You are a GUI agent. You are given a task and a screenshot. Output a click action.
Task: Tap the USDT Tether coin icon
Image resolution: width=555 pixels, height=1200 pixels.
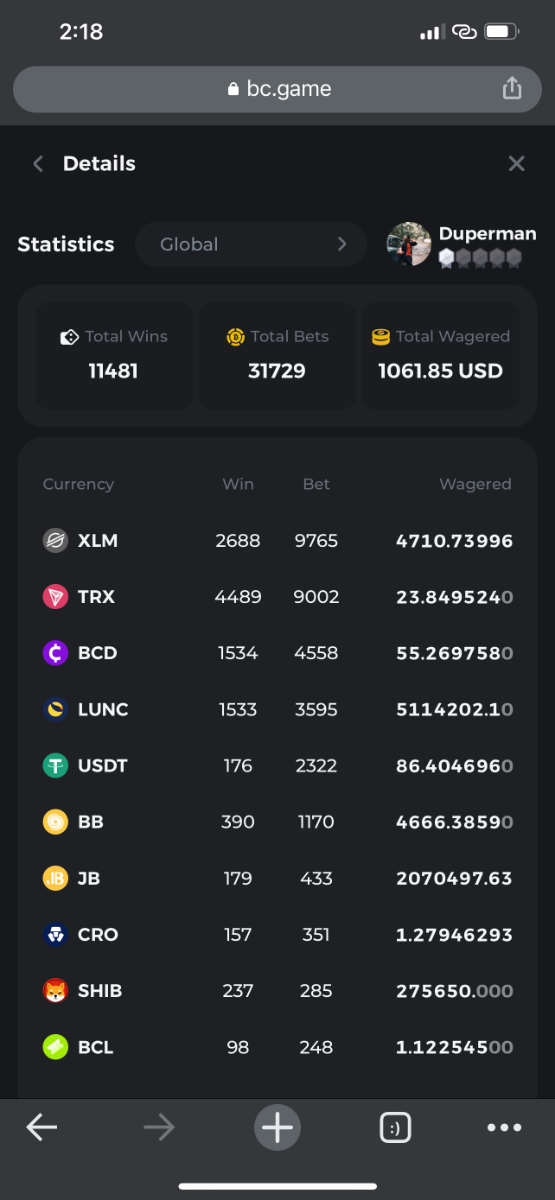click(55, 766)
